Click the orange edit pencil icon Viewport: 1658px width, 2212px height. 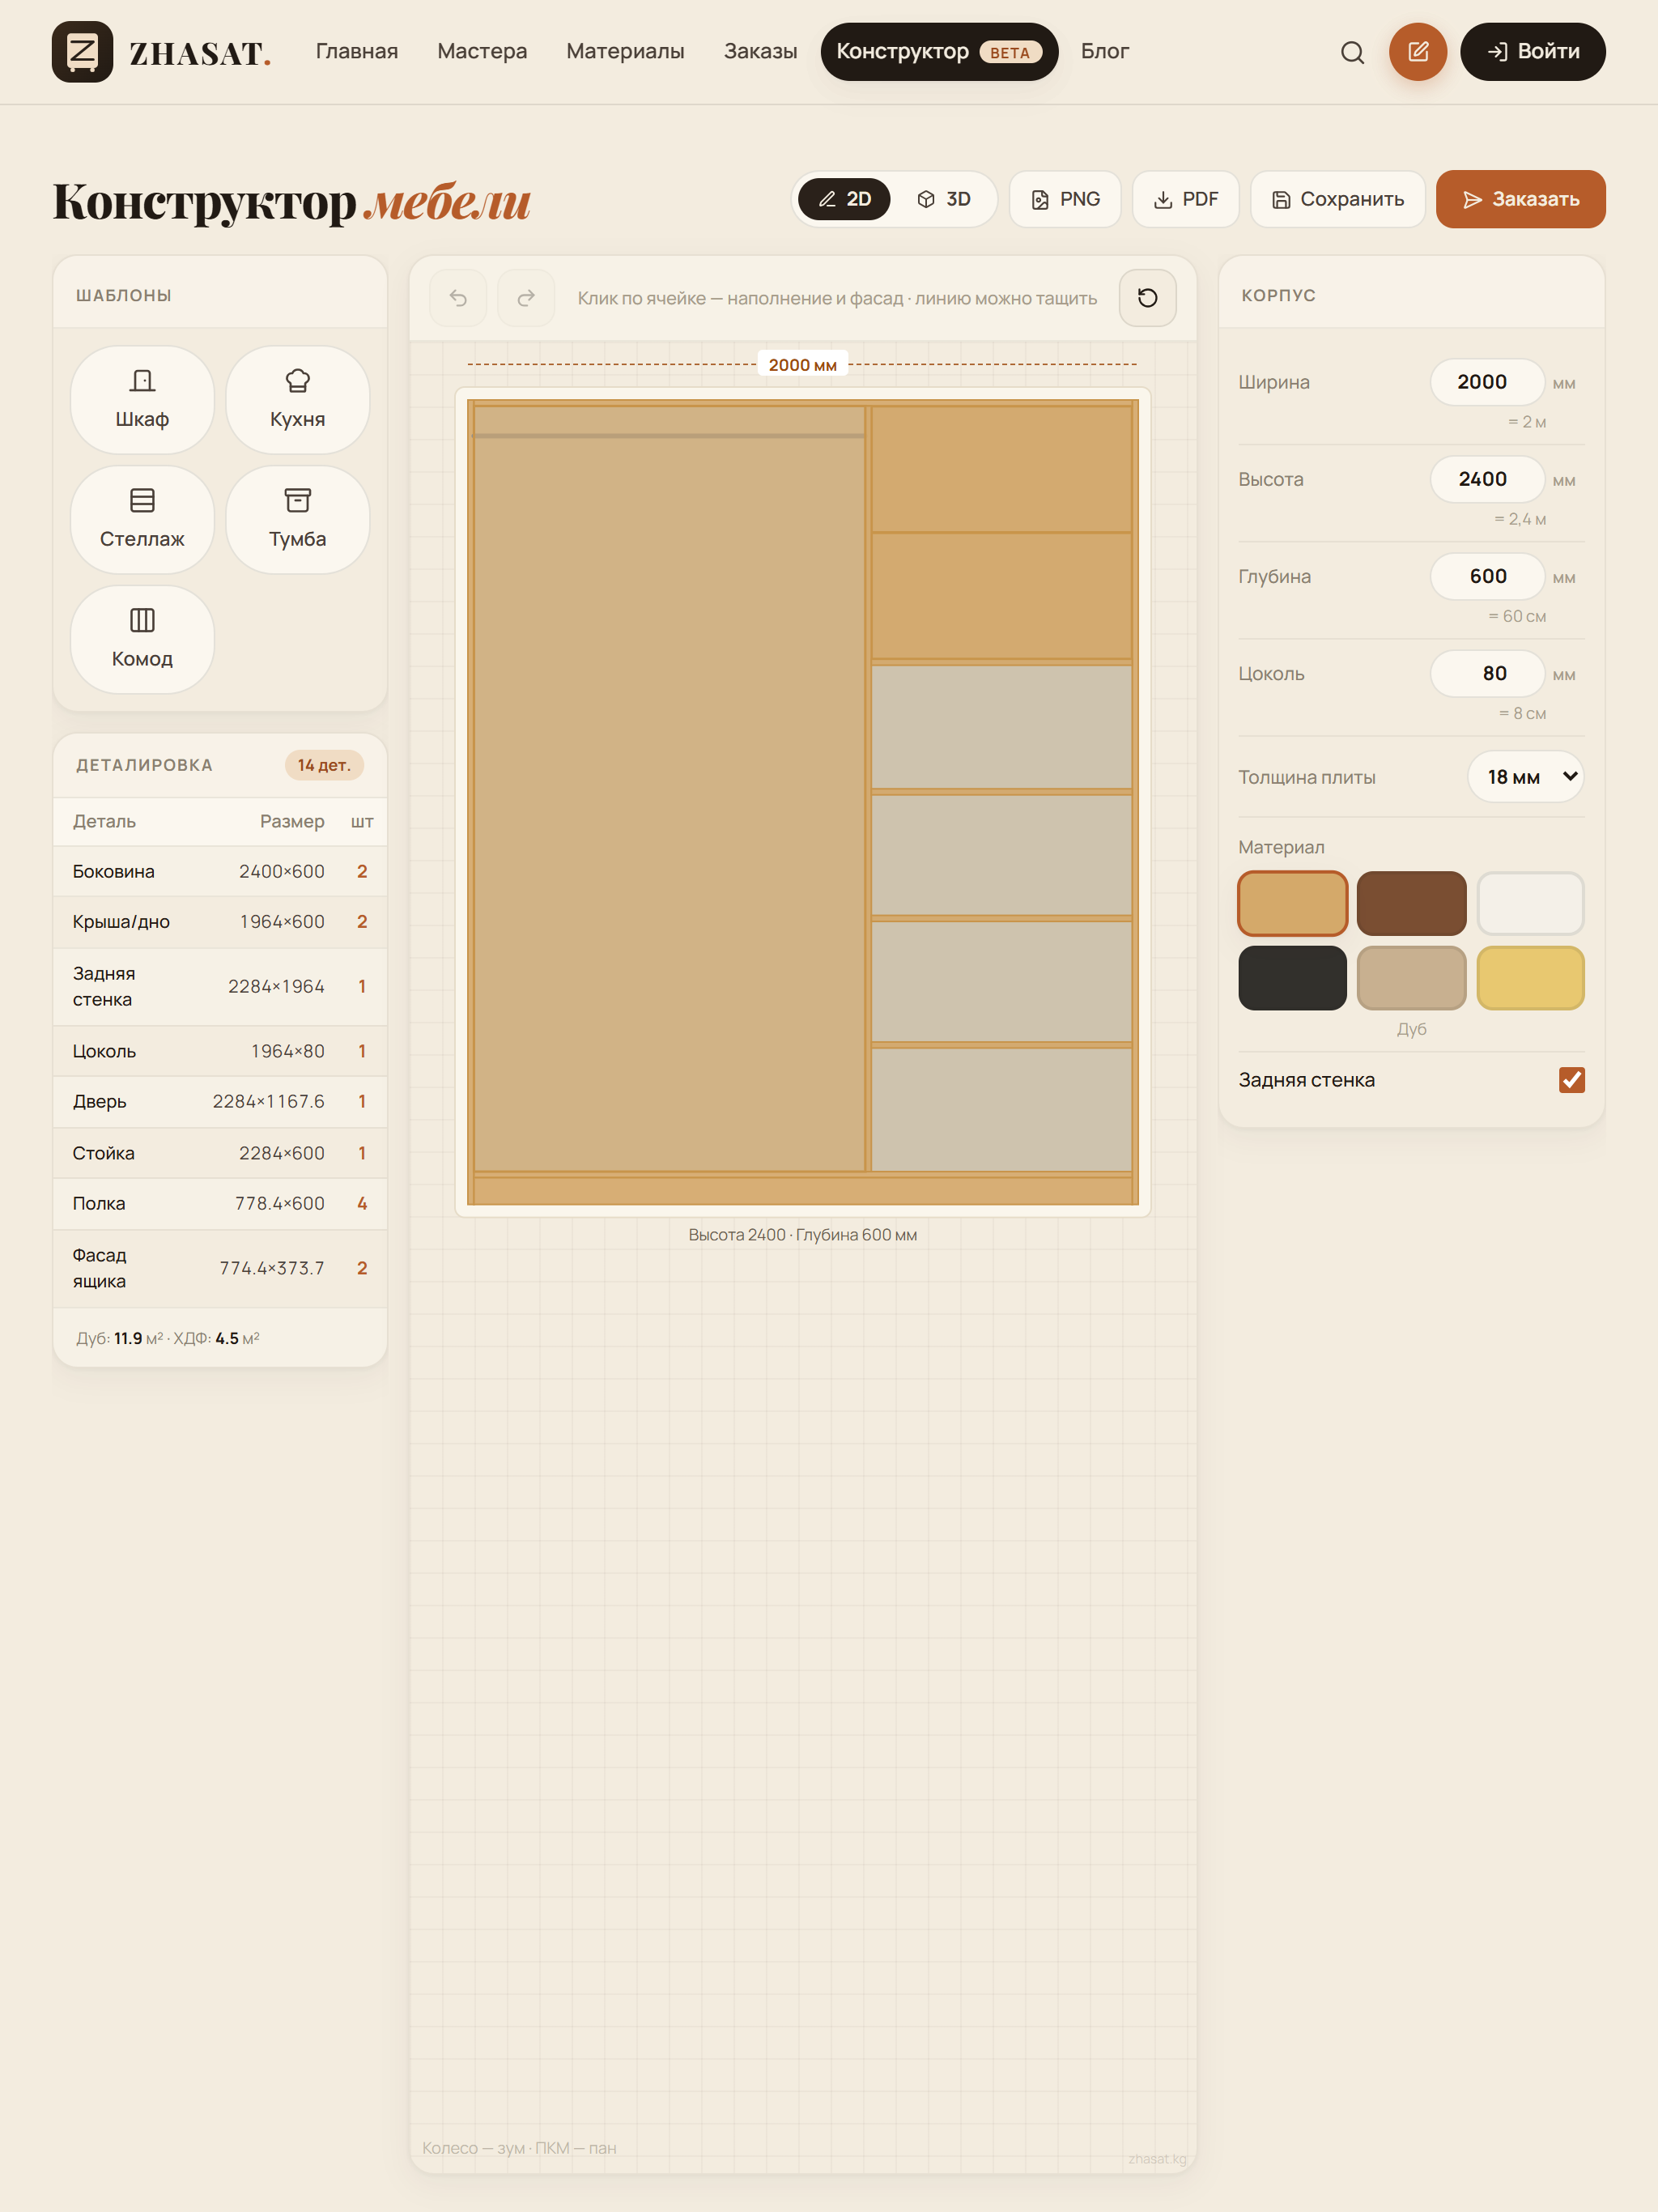[1417, 52]
